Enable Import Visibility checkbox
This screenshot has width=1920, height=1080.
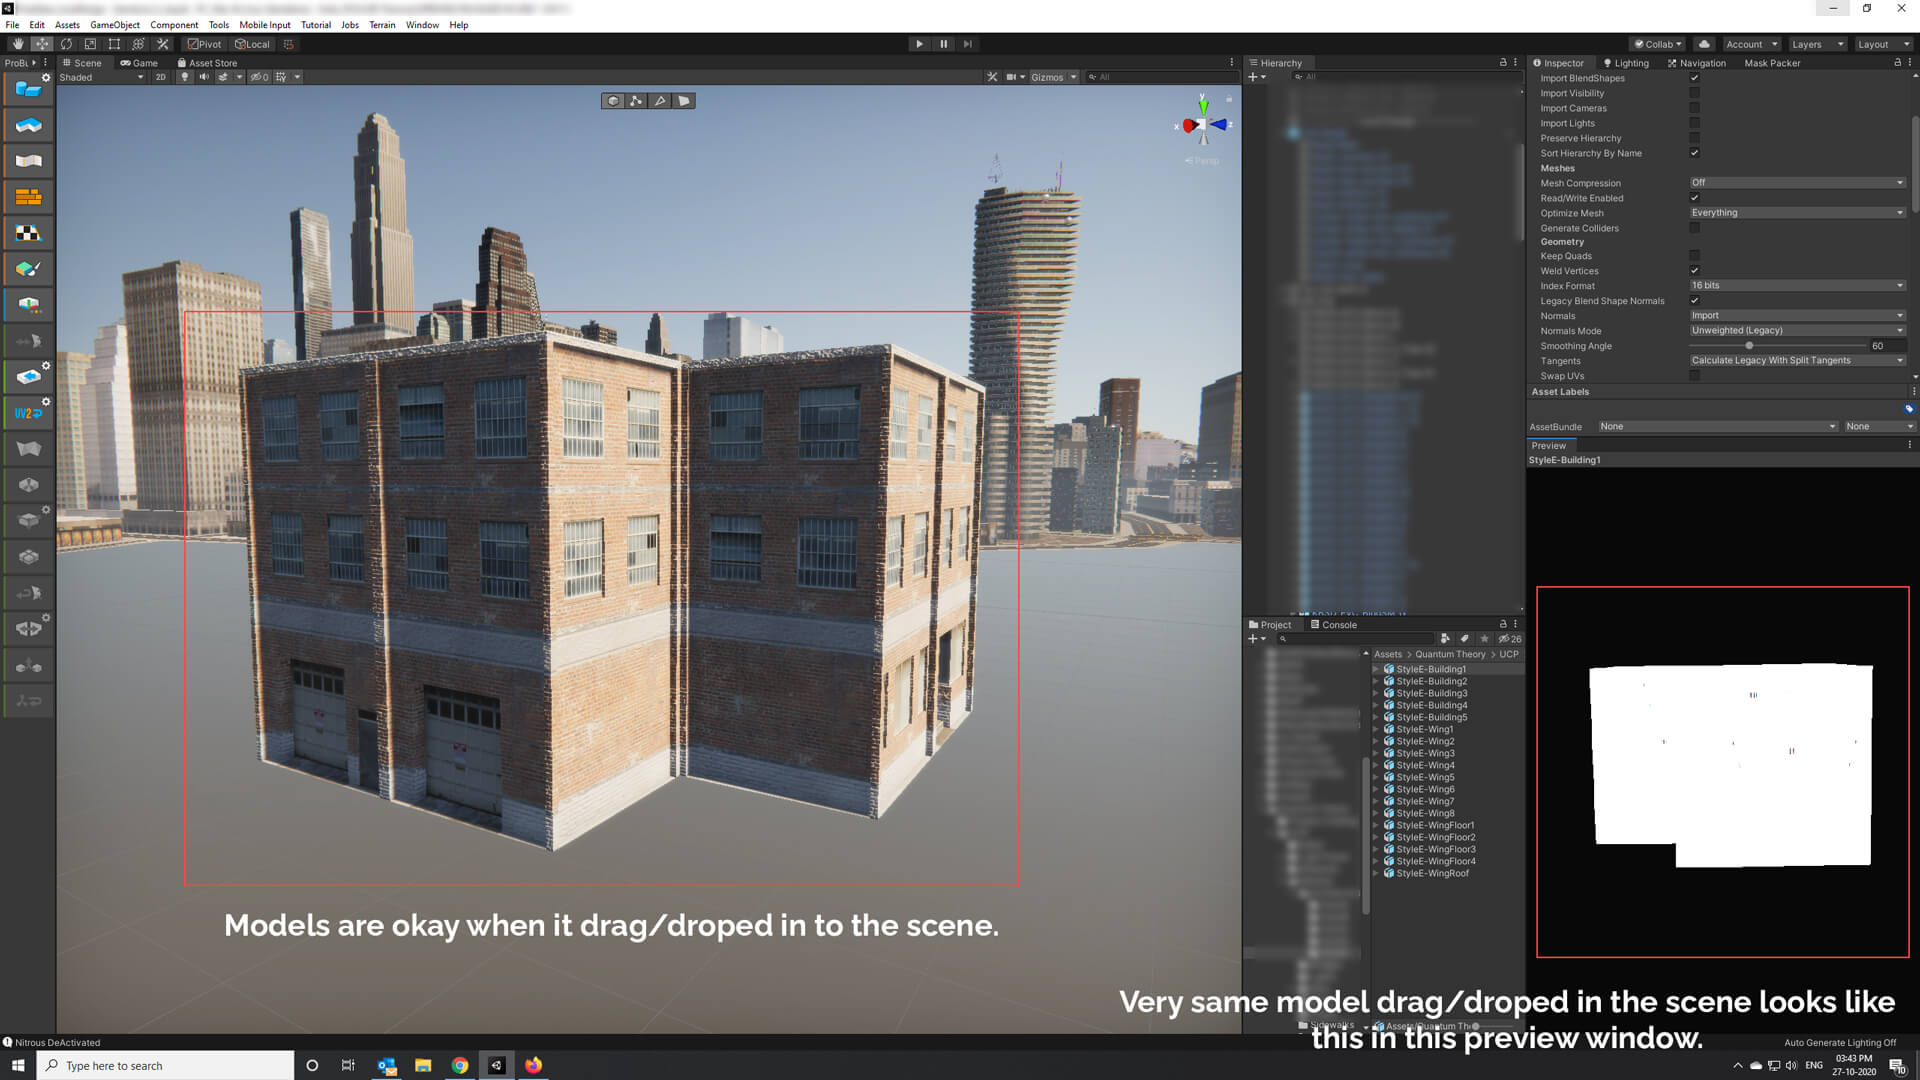[x=1694, y=93]
